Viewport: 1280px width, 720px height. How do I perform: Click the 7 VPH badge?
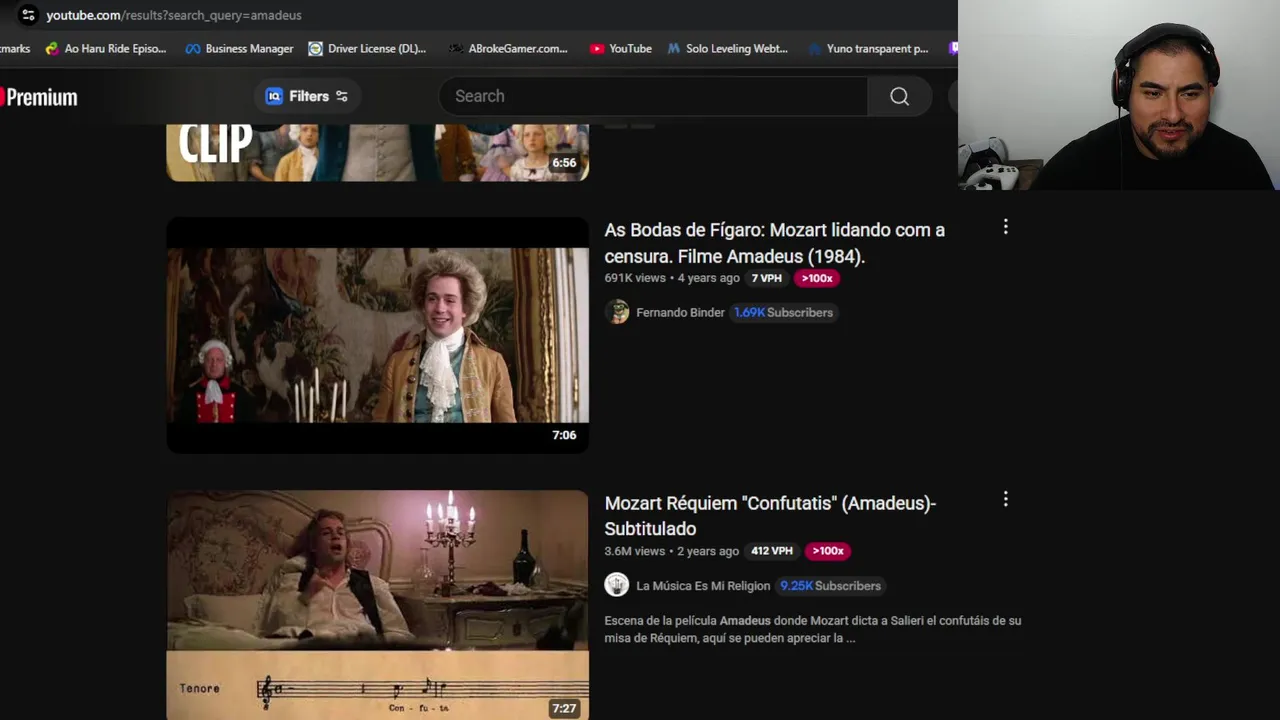click(x=767, y=278)
